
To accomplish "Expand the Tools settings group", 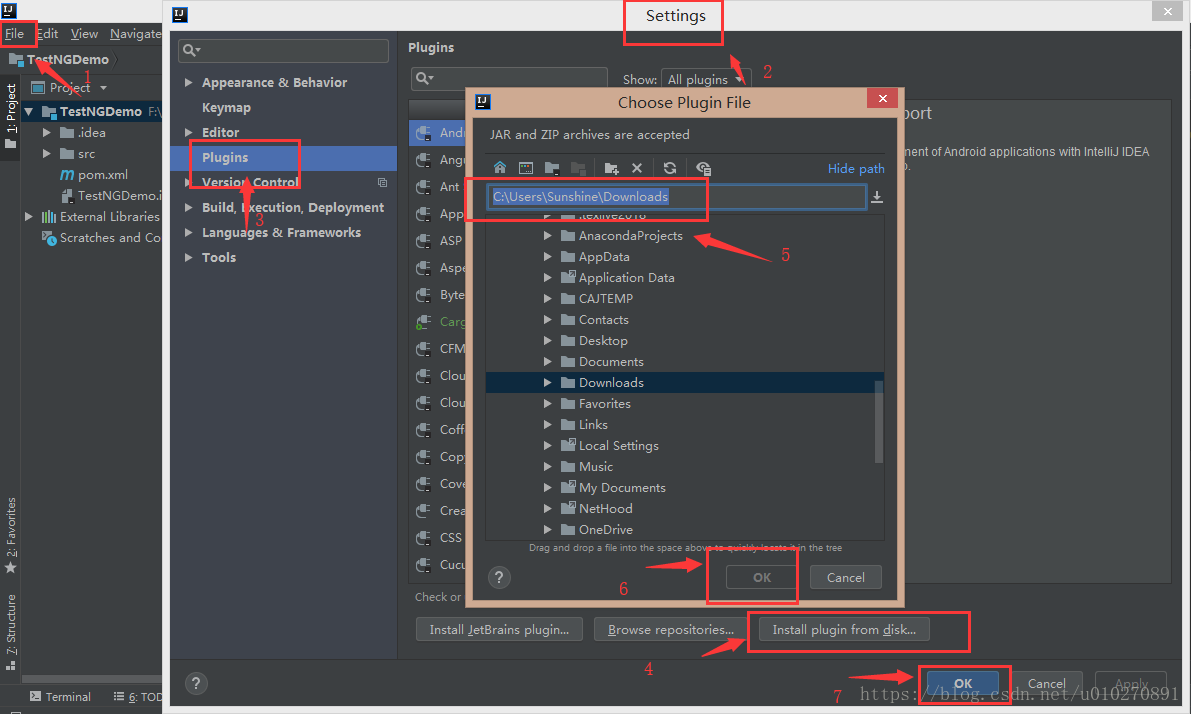I will click(188, 257).
